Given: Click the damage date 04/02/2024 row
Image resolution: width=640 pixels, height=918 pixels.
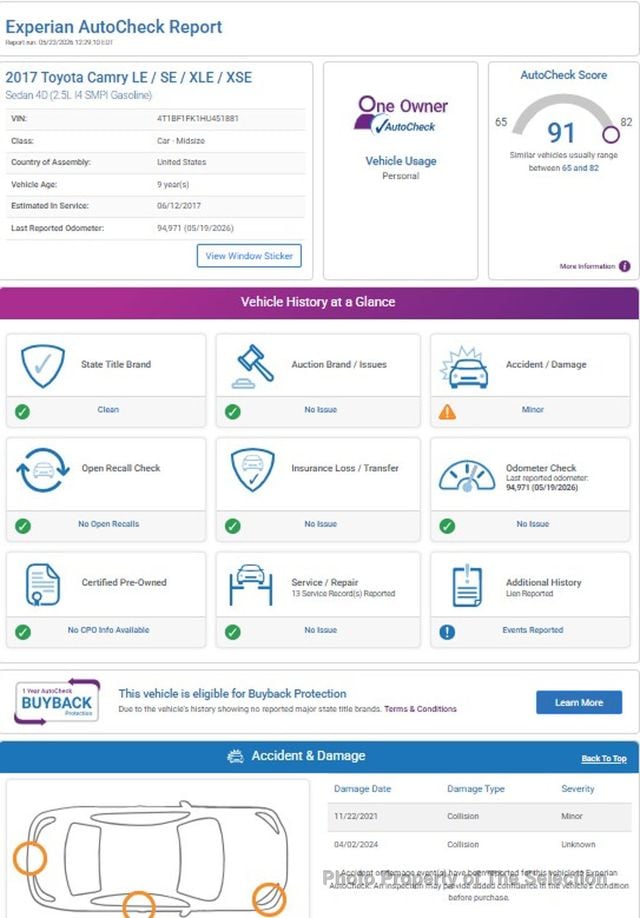Looking at the screenshot, I should coord(480,844).
